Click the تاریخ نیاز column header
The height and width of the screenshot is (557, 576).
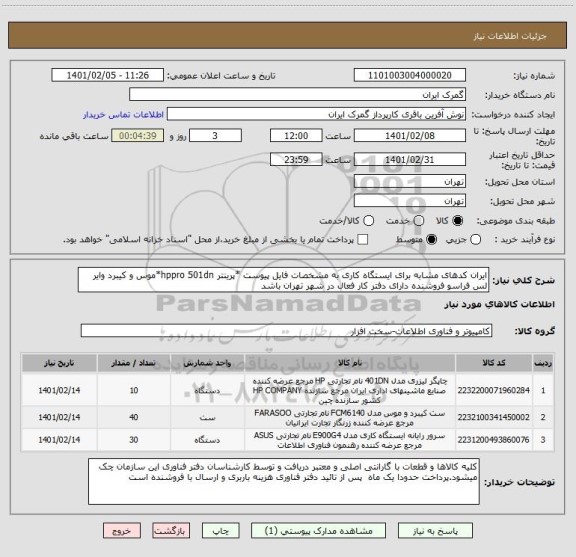59,363
